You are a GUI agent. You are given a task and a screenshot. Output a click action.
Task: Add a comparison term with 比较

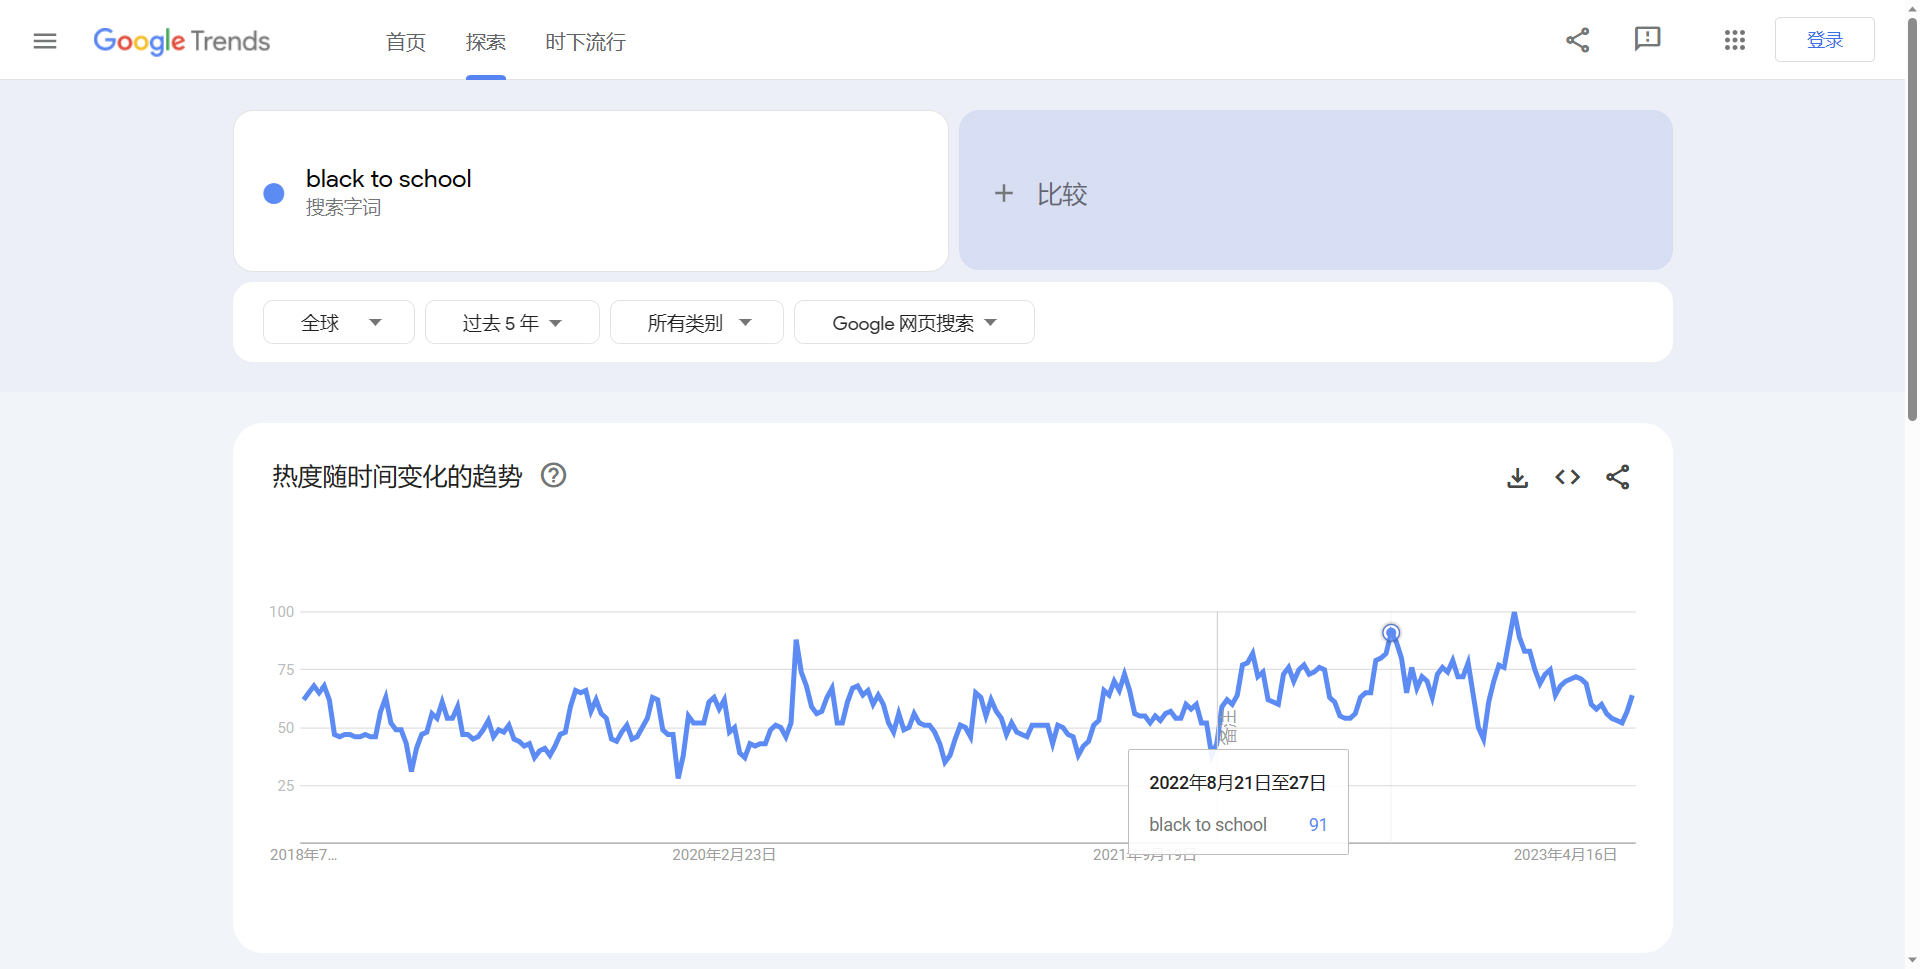1315,190
